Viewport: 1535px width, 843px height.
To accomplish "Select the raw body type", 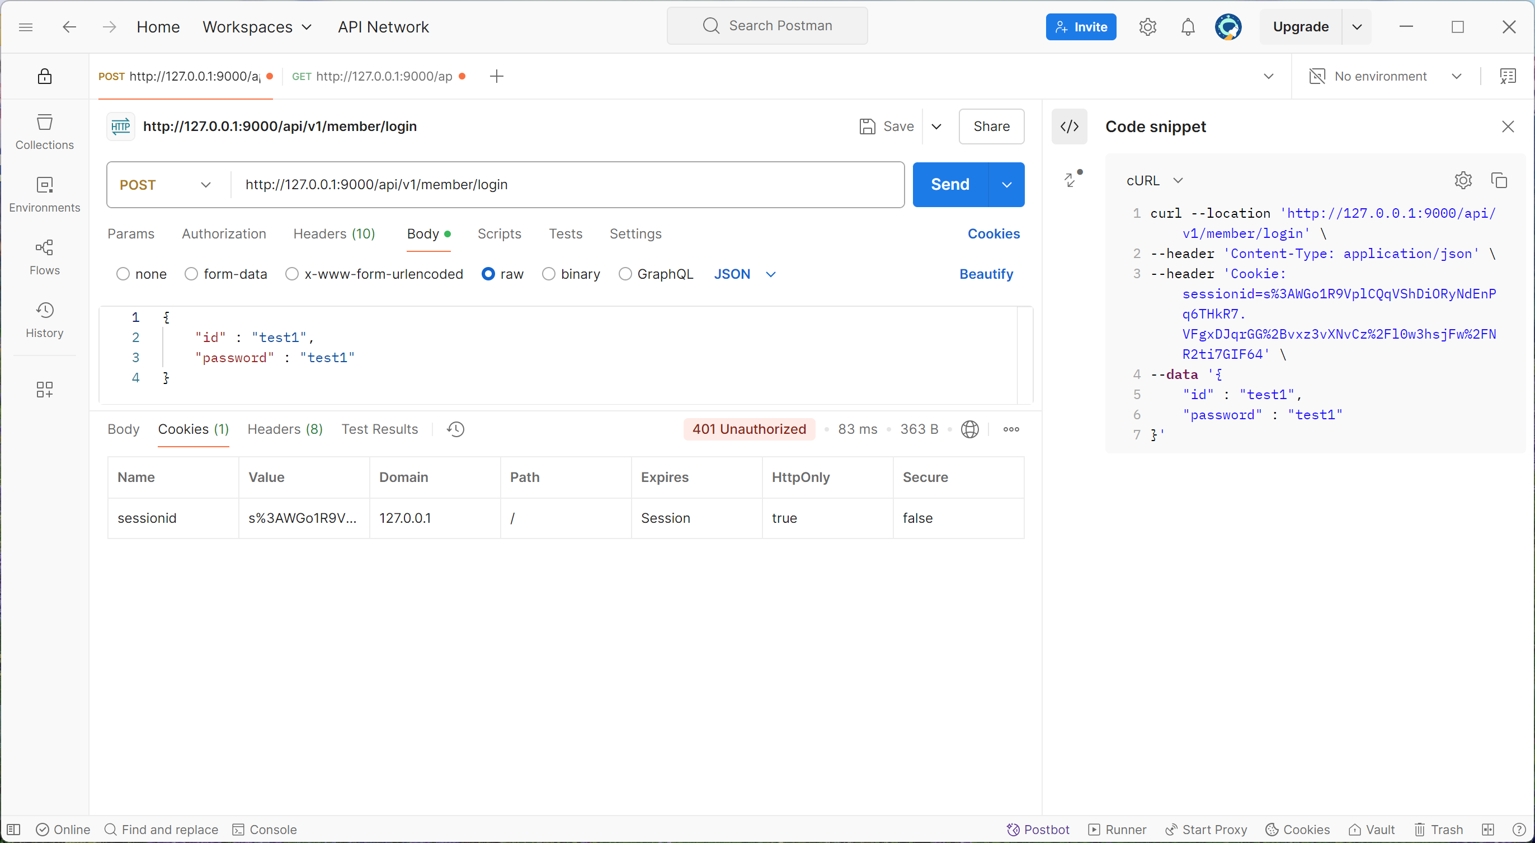I will 488,274.
